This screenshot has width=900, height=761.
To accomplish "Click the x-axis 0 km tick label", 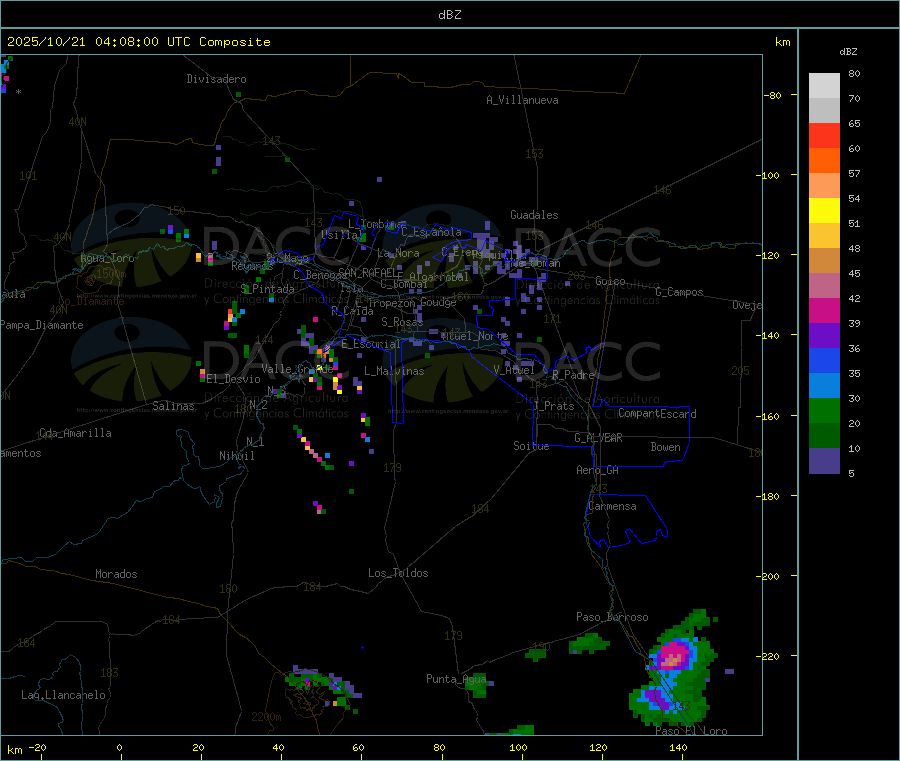I will pyautogui.click(x=119, y=747).
